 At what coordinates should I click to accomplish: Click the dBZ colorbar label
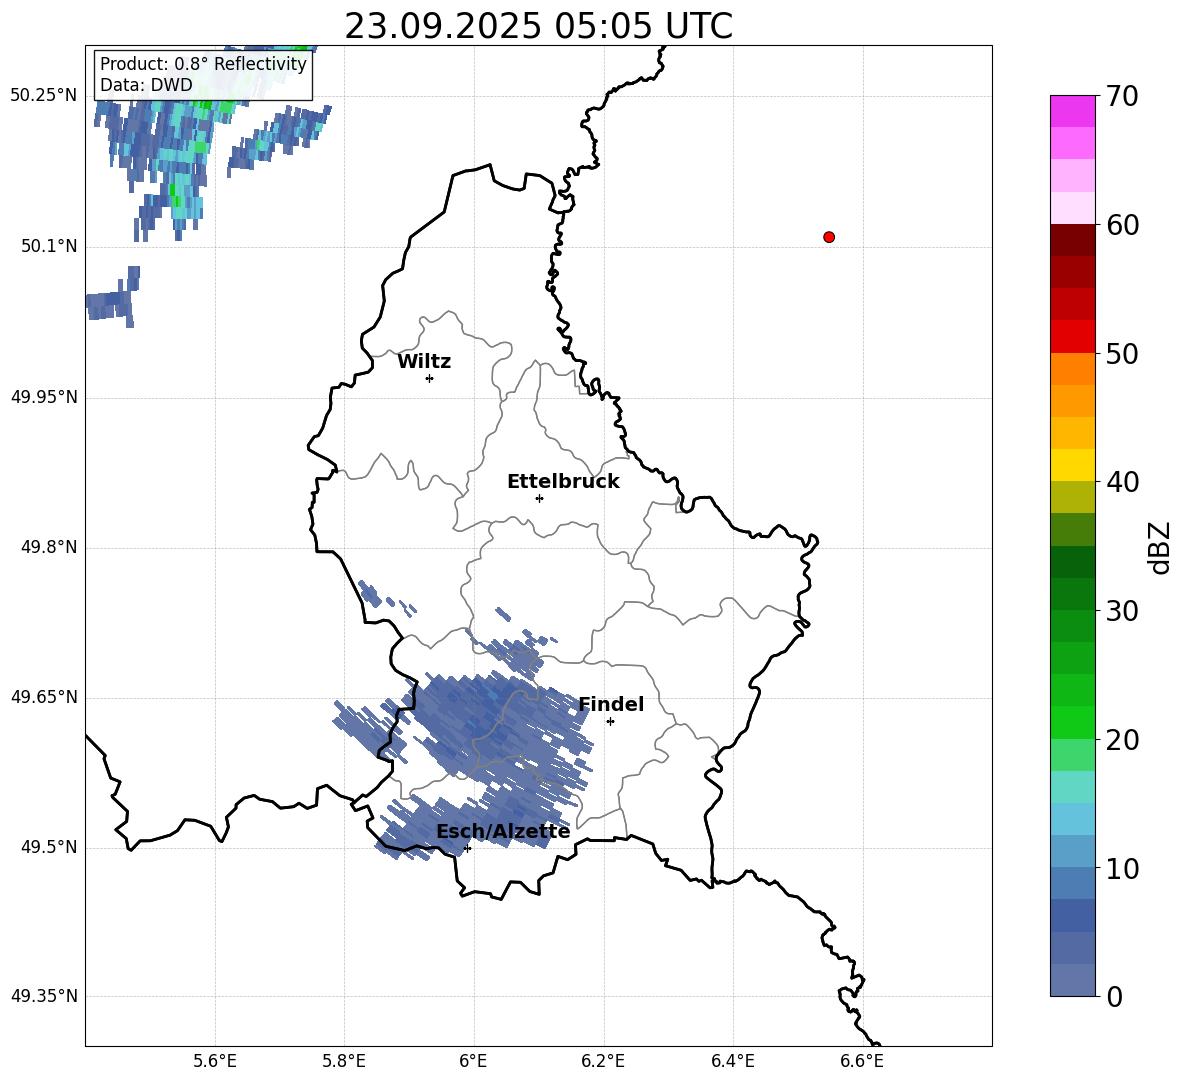coord(1161,547)
